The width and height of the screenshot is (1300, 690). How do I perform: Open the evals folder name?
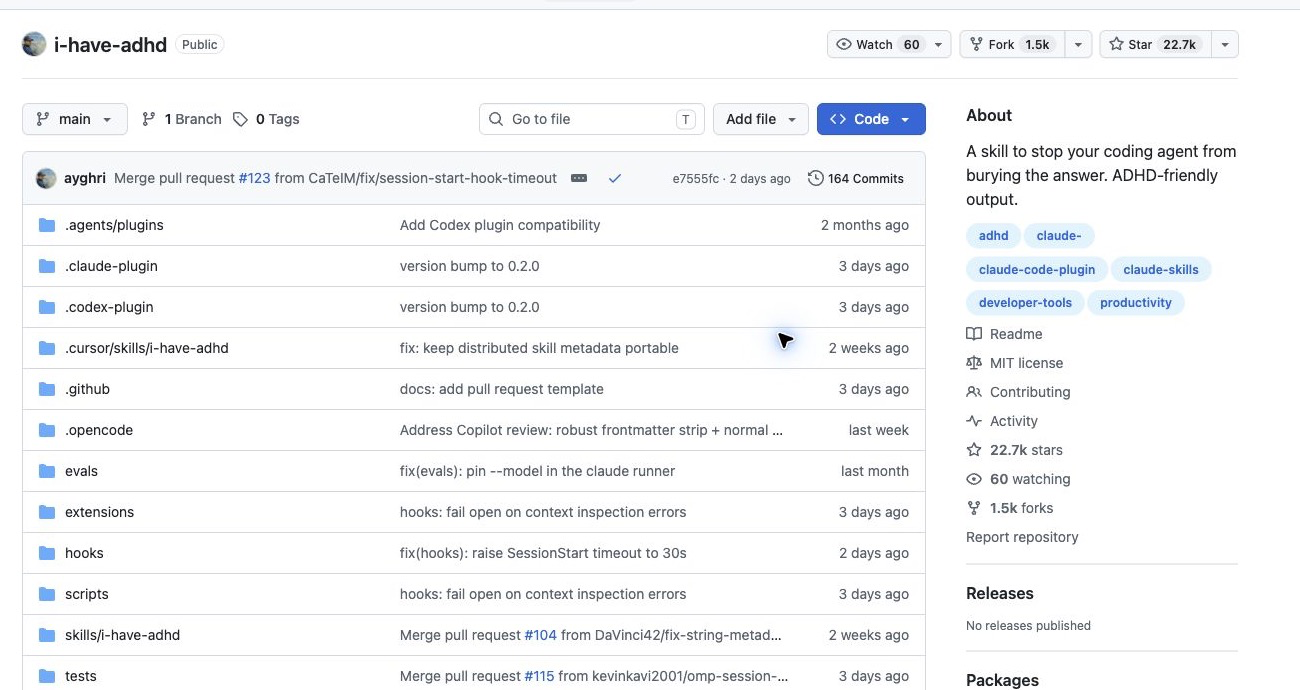pos(81,471)
